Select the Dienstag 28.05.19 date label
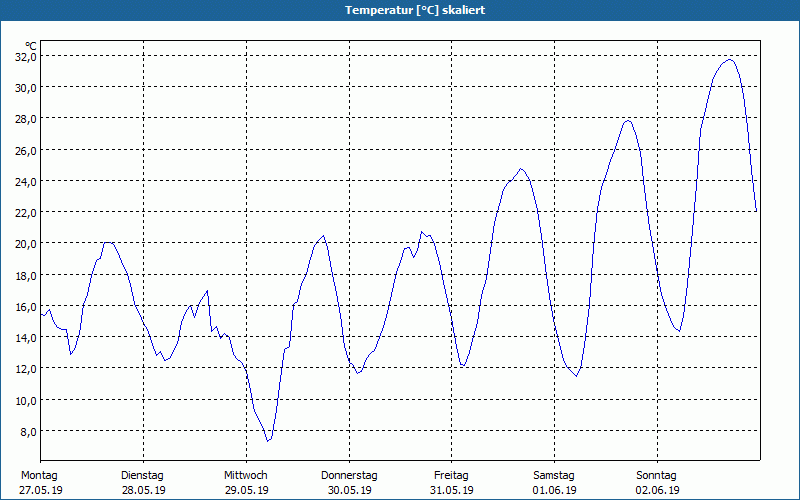 [x=143, y=483]
